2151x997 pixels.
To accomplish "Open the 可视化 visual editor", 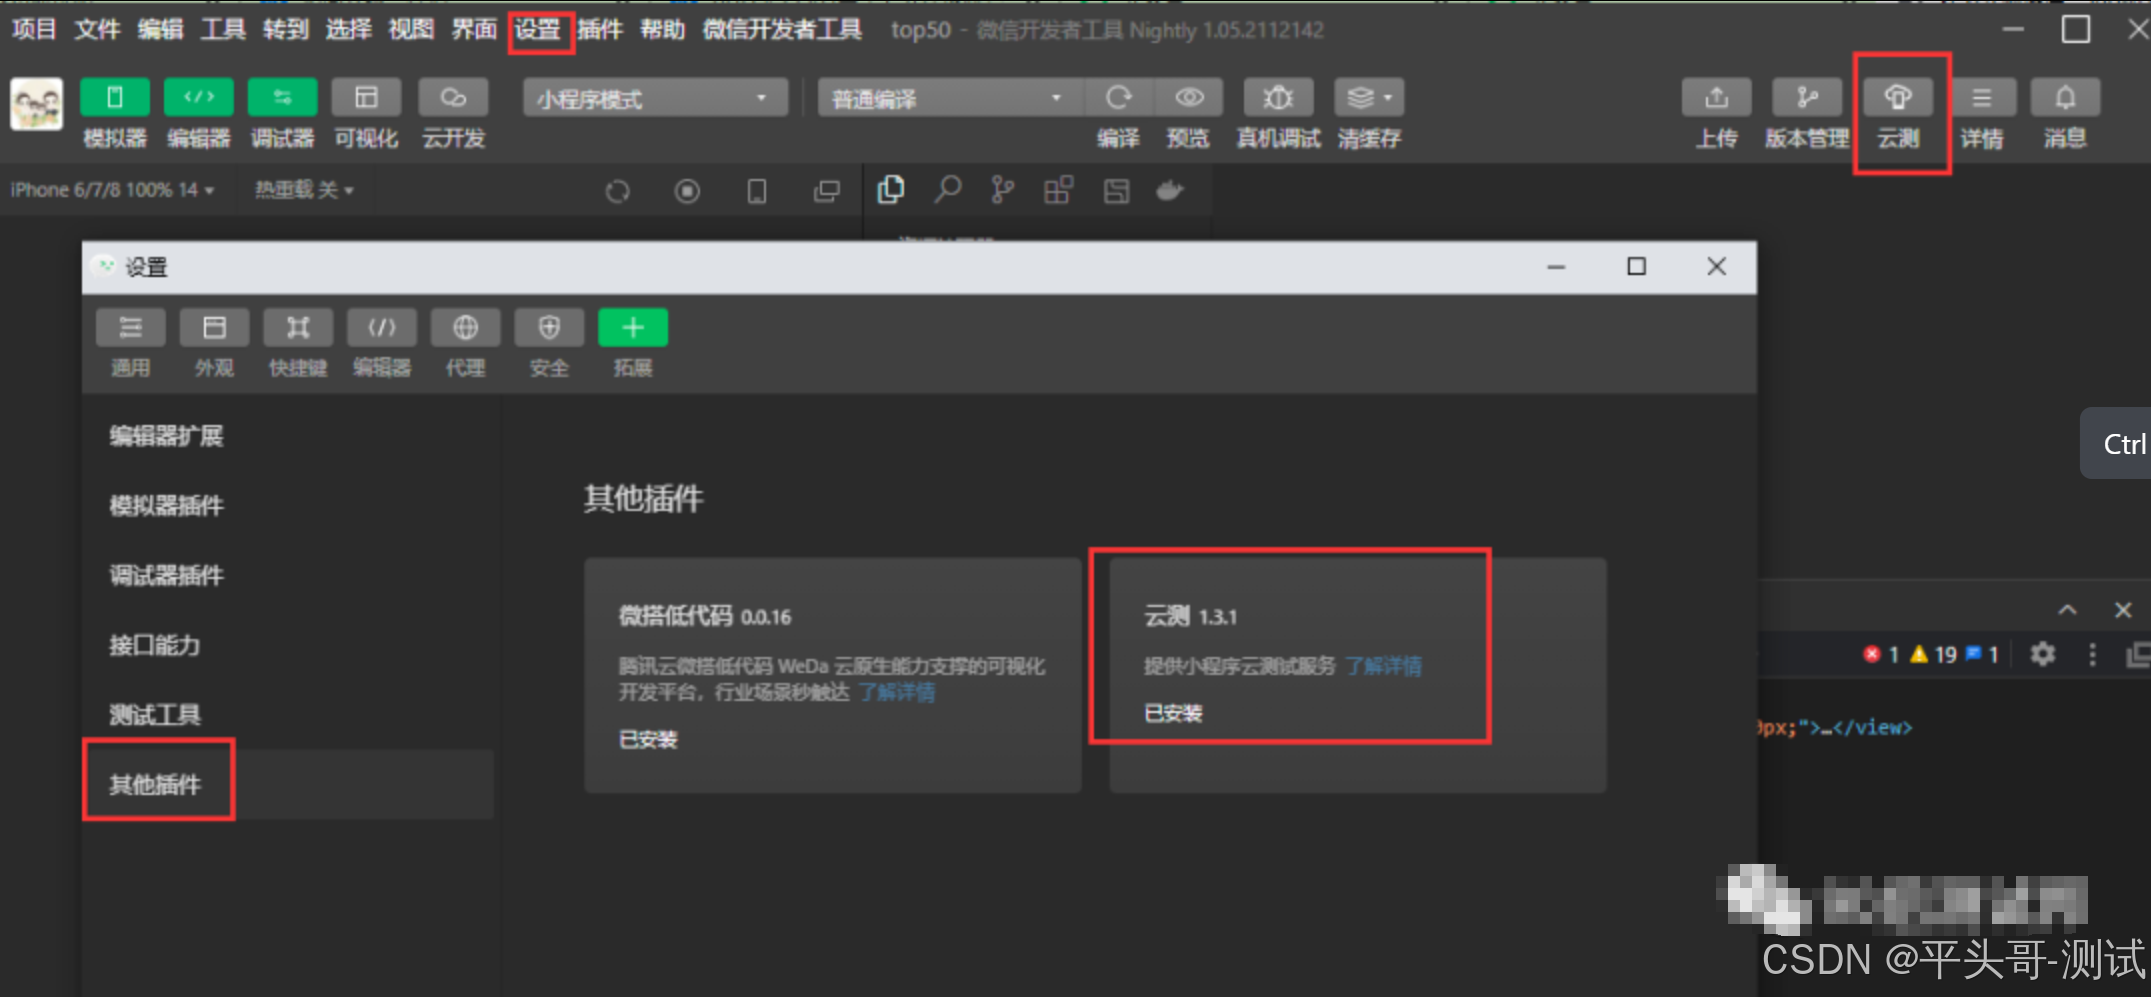I will (366, 98).
